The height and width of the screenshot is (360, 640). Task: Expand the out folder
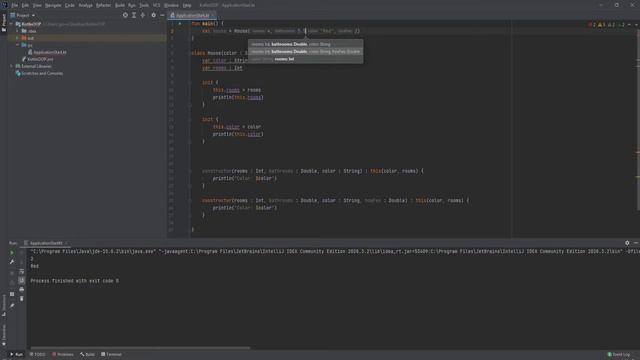pos(18,38)
